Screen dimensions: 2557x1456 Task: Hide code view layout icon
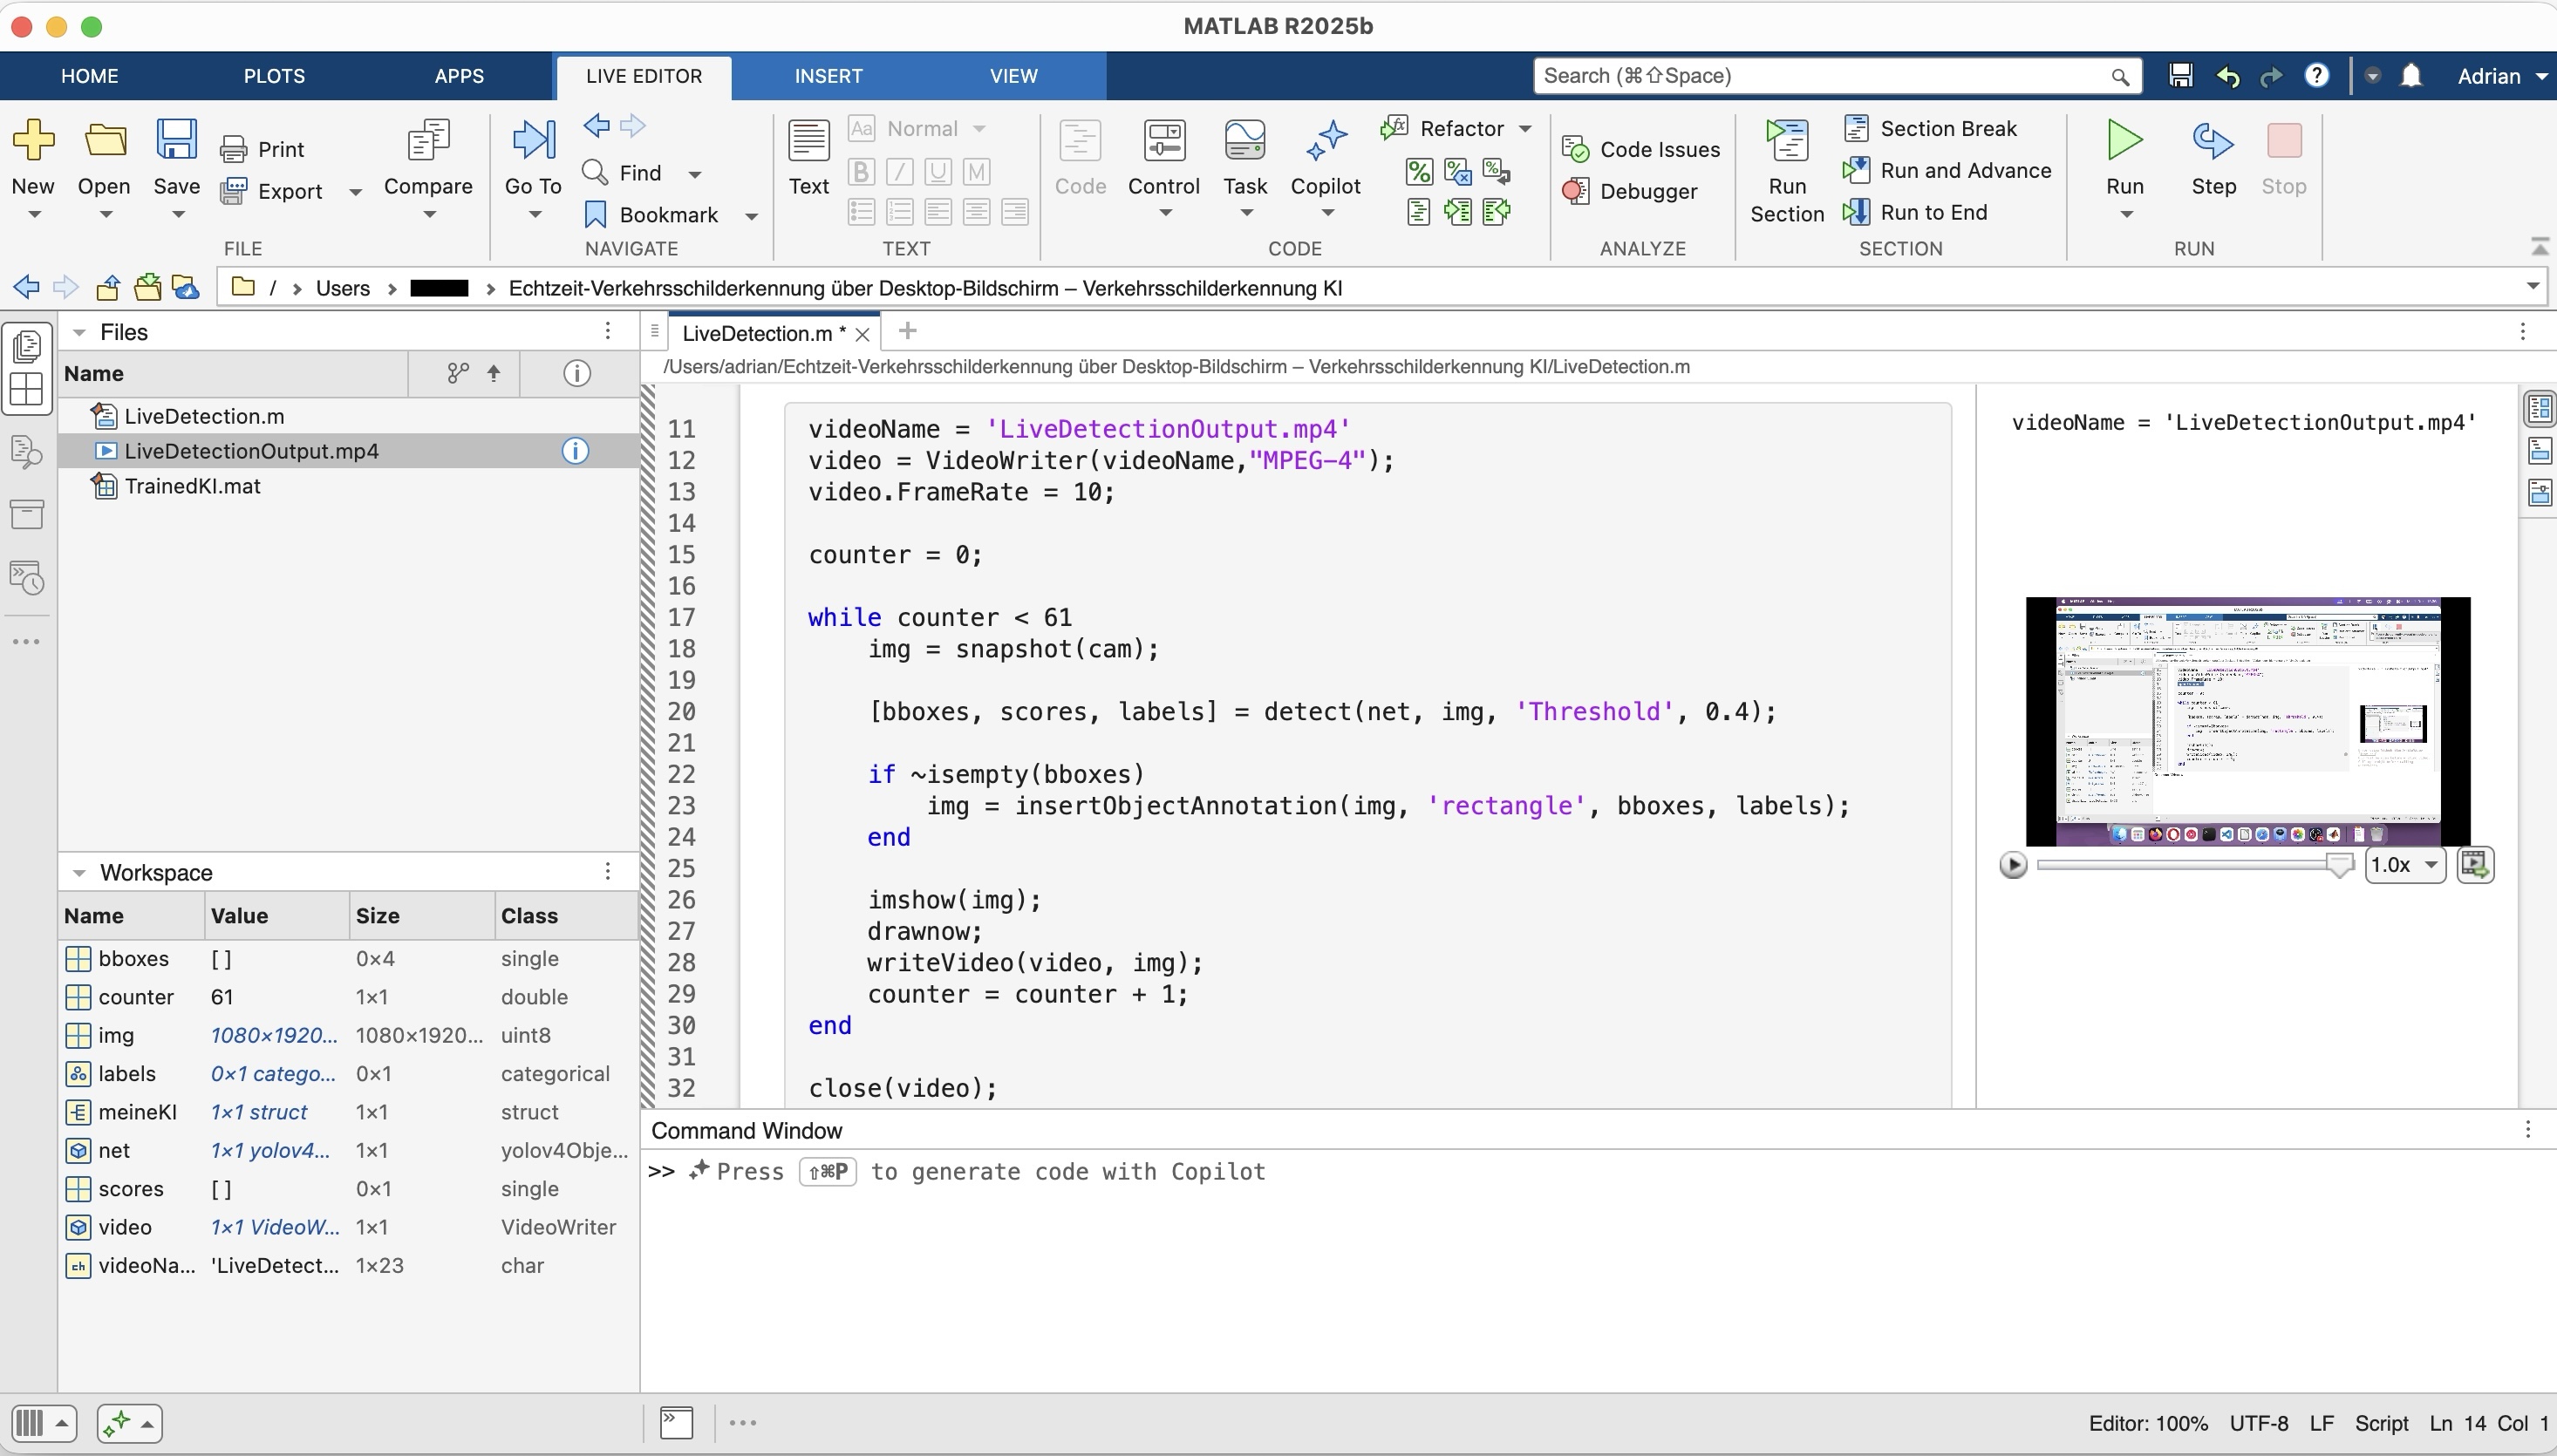tap(2540, 493)
